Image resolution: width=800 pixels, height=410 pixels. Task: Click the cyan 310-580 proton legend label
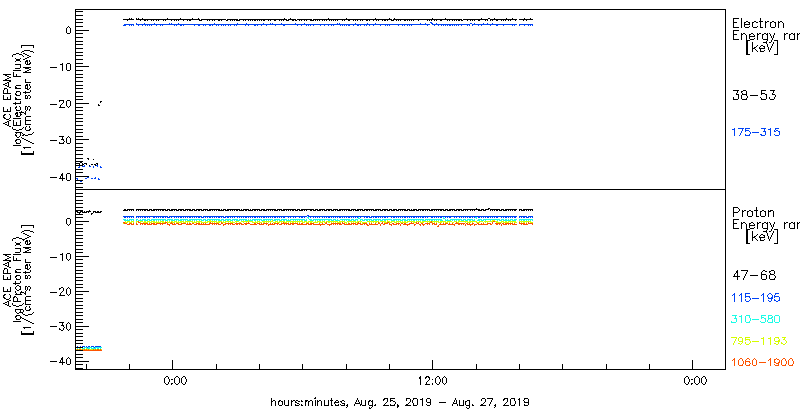pyautogui.click(x=756, y=320)
